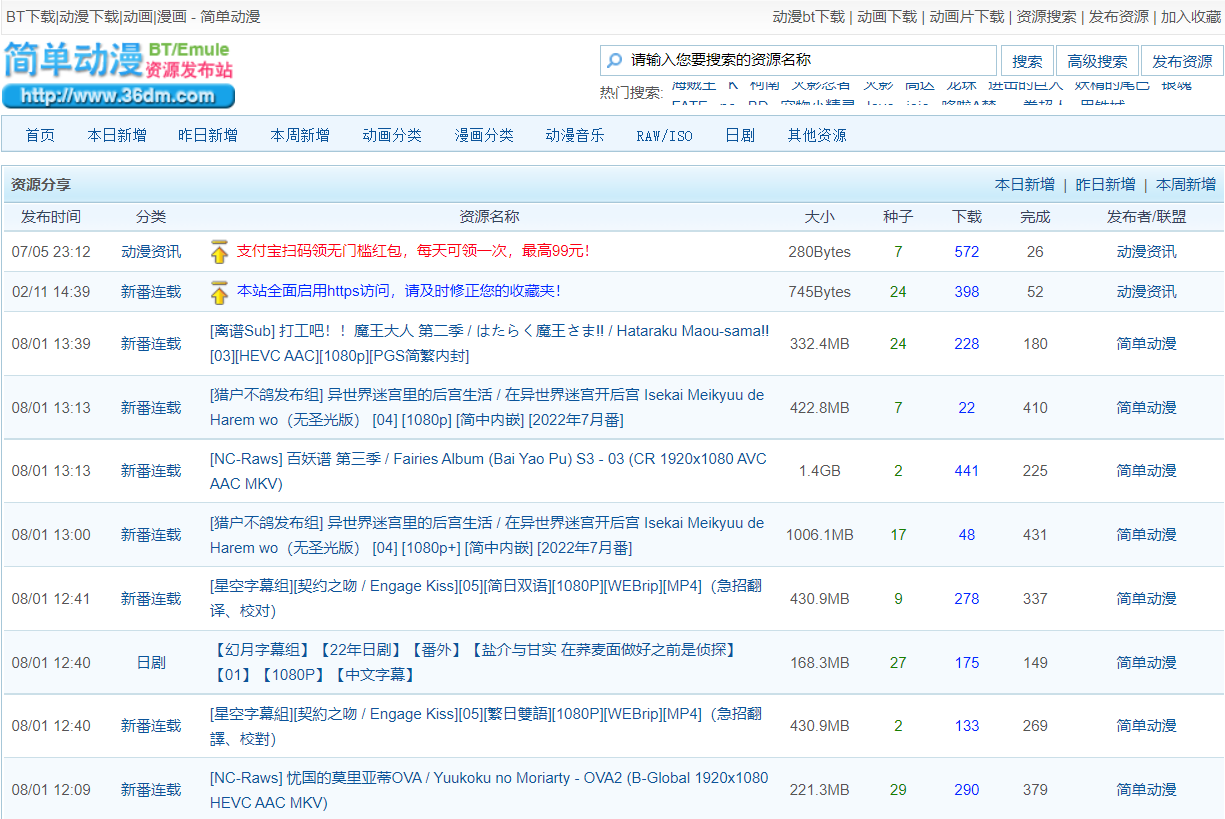This screenshot has width=1225, height=819.
Task: Click the 发布资源 button
Action: point(1181,61)
